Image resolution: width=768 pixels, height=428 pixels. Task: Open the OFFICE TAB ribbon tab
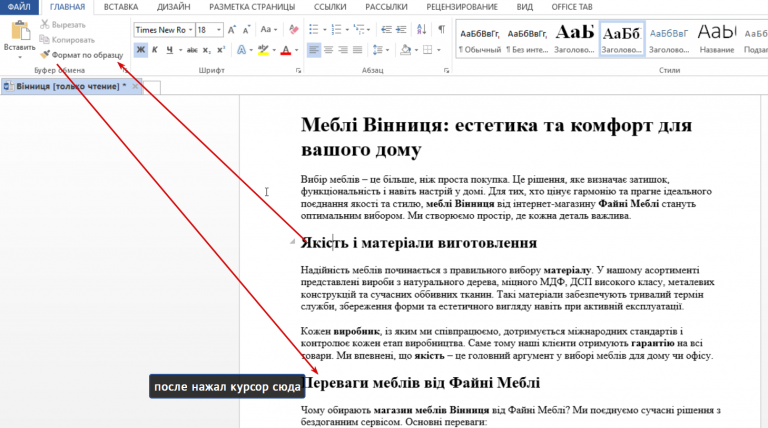tap(572, 7)
